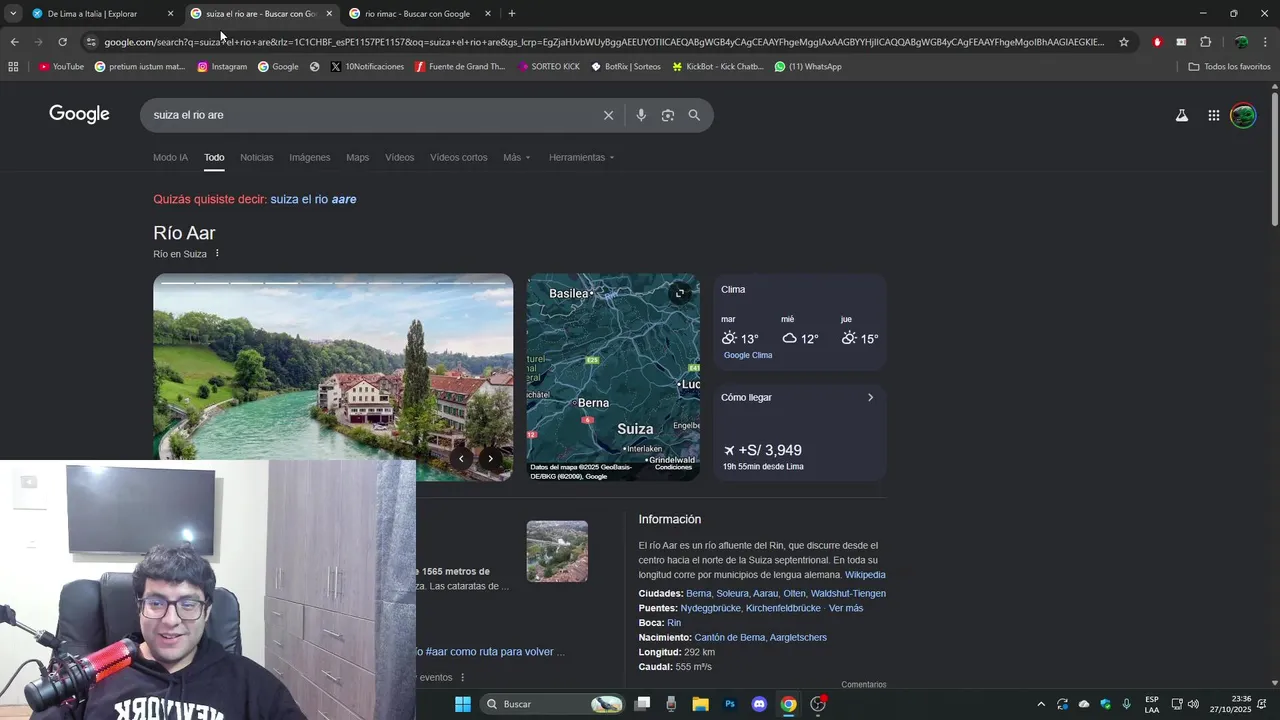Open the Google Clima link

[x=748, y=355]
